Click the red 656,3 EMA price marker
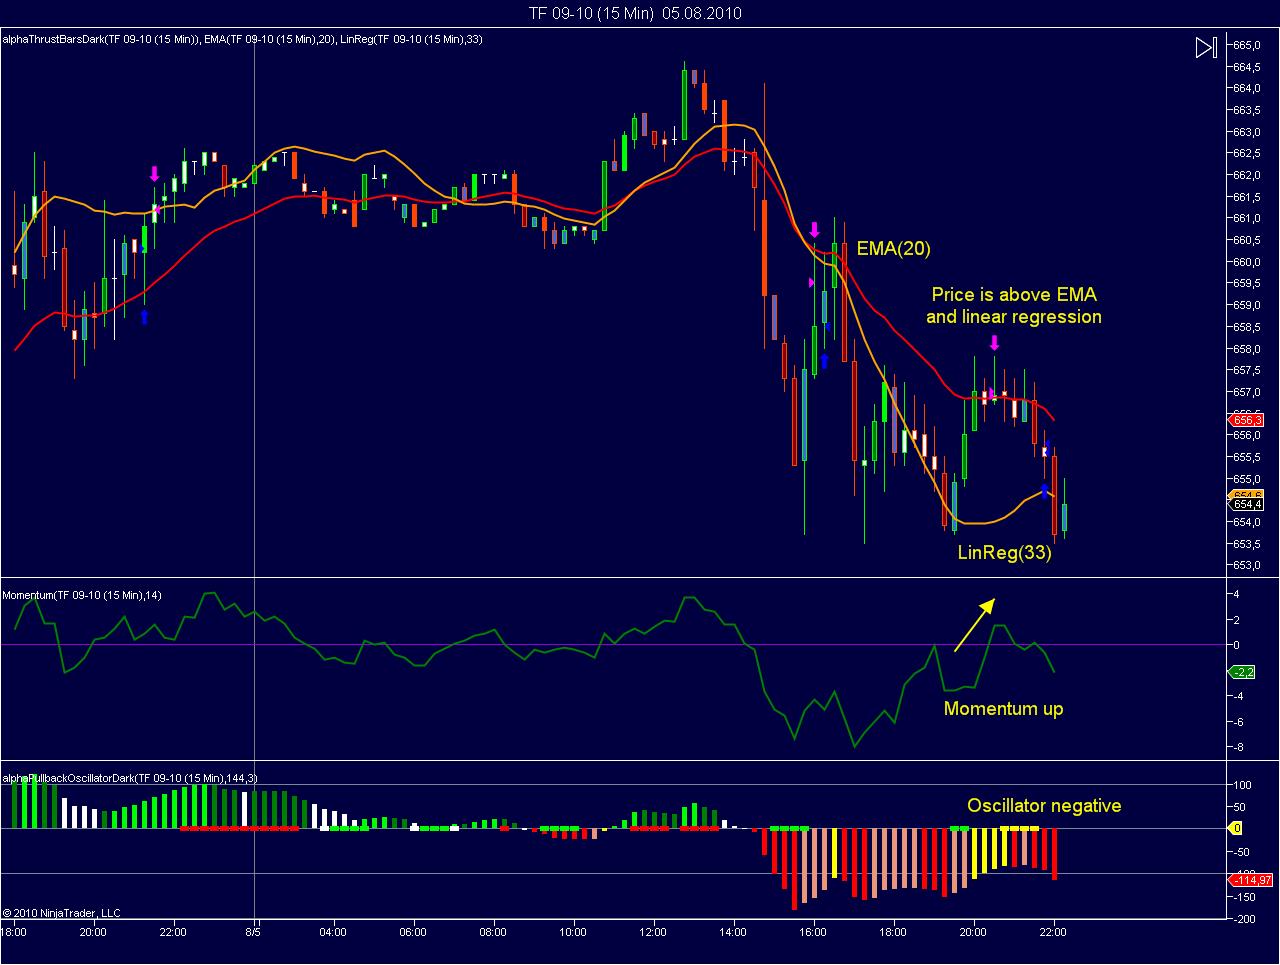 (1244, 420)
